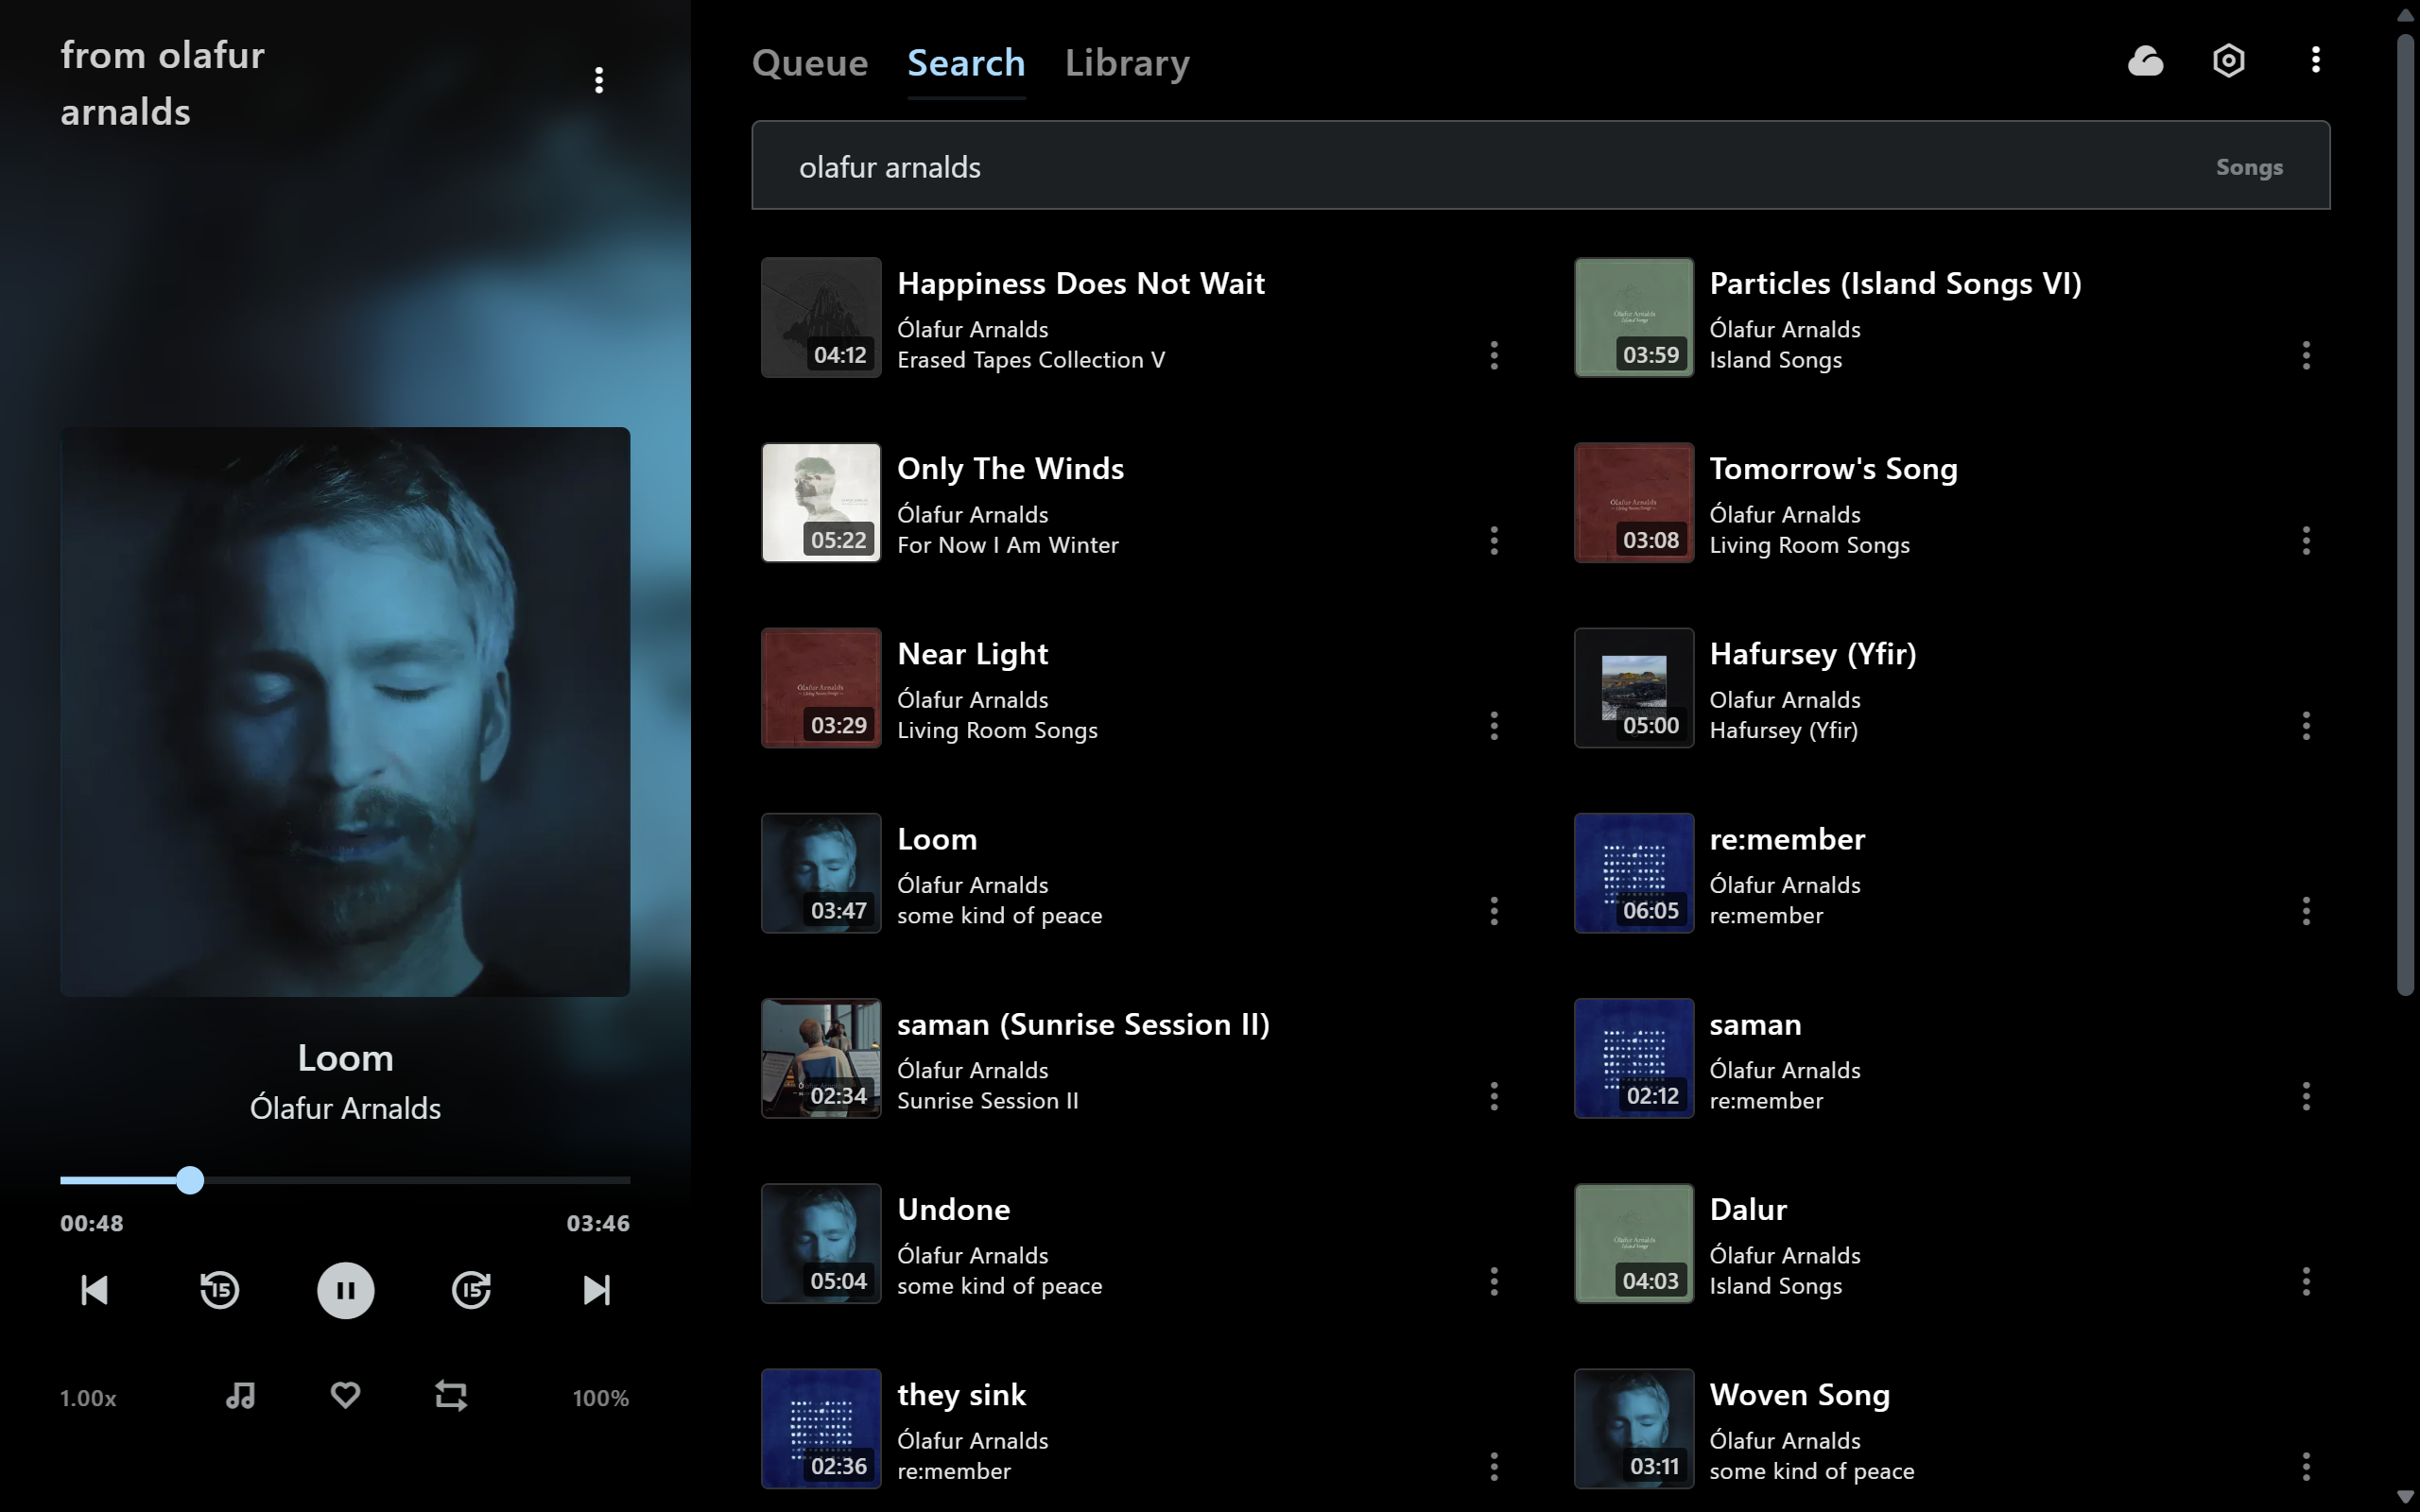Open options for Woven Song
2420x1512 pixels.
click(x=2306, y=1467)
